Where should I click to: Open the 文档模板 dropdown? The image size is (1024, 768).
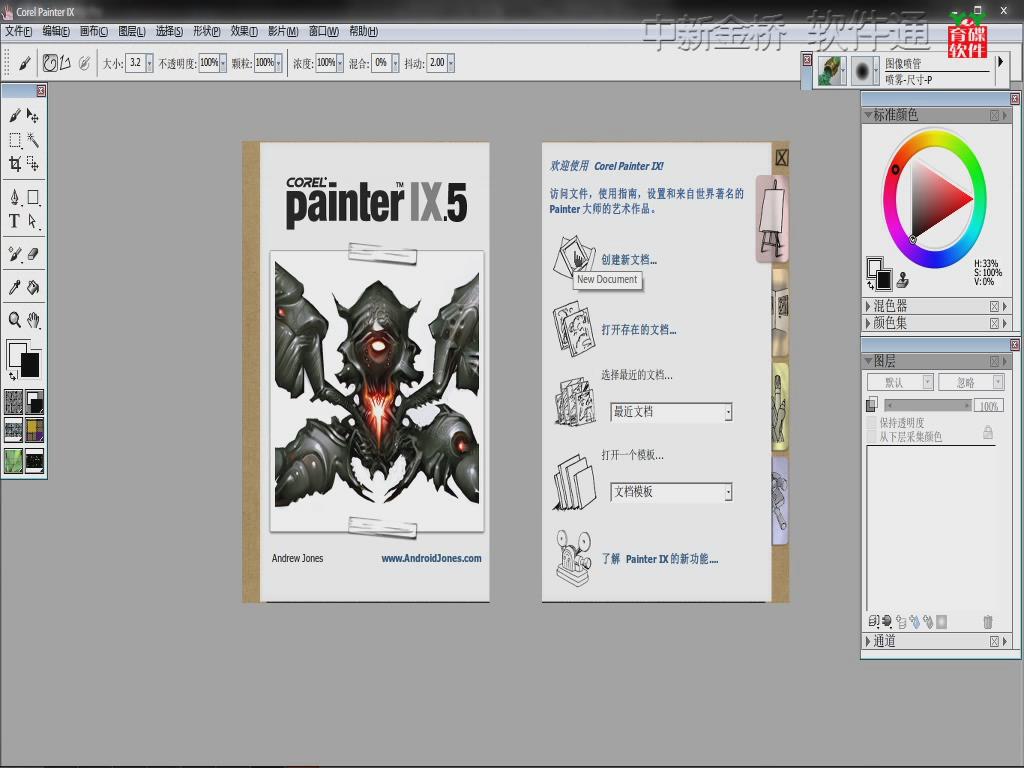point(671,492)
